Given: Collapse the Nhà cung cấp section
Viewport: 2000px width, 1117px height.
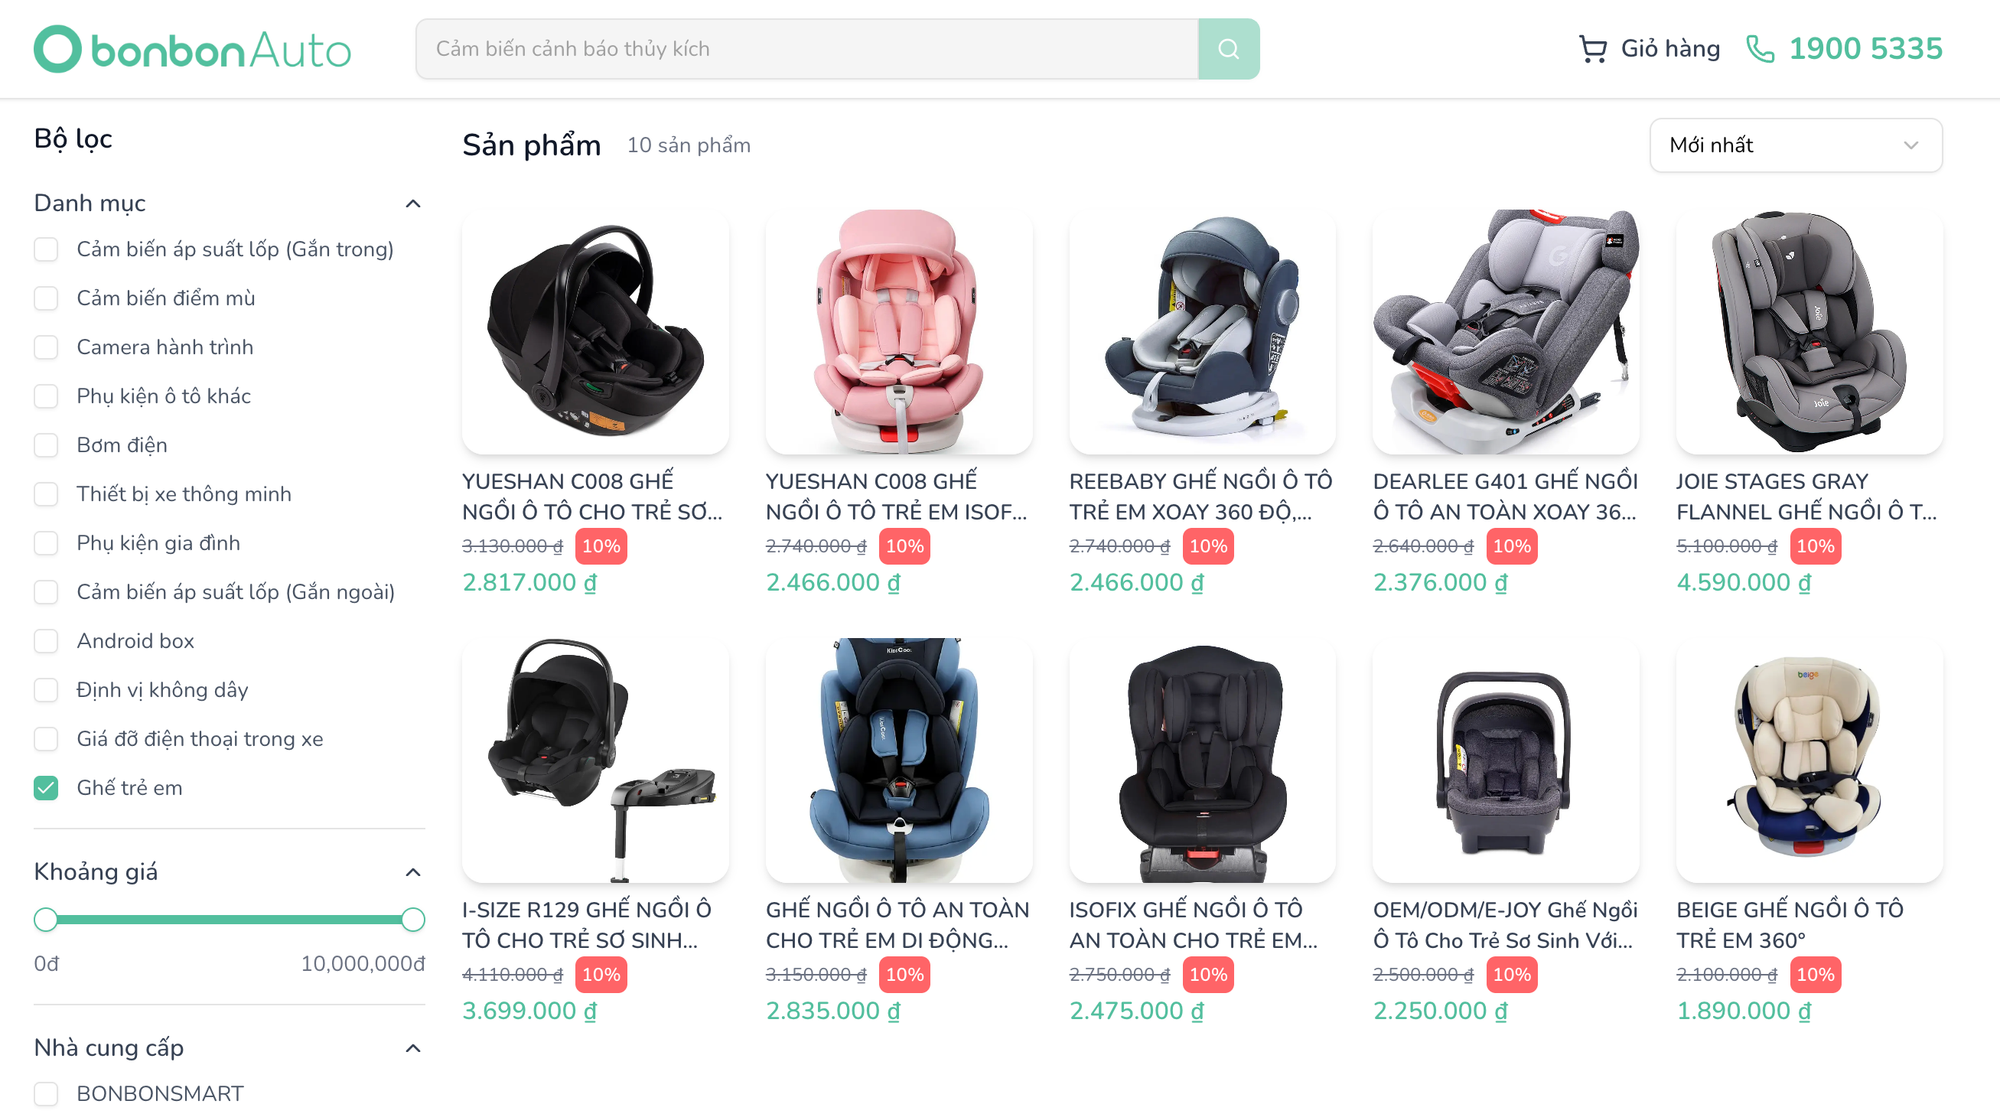Looking at the screenshot, I should [x=413, y=1048].
